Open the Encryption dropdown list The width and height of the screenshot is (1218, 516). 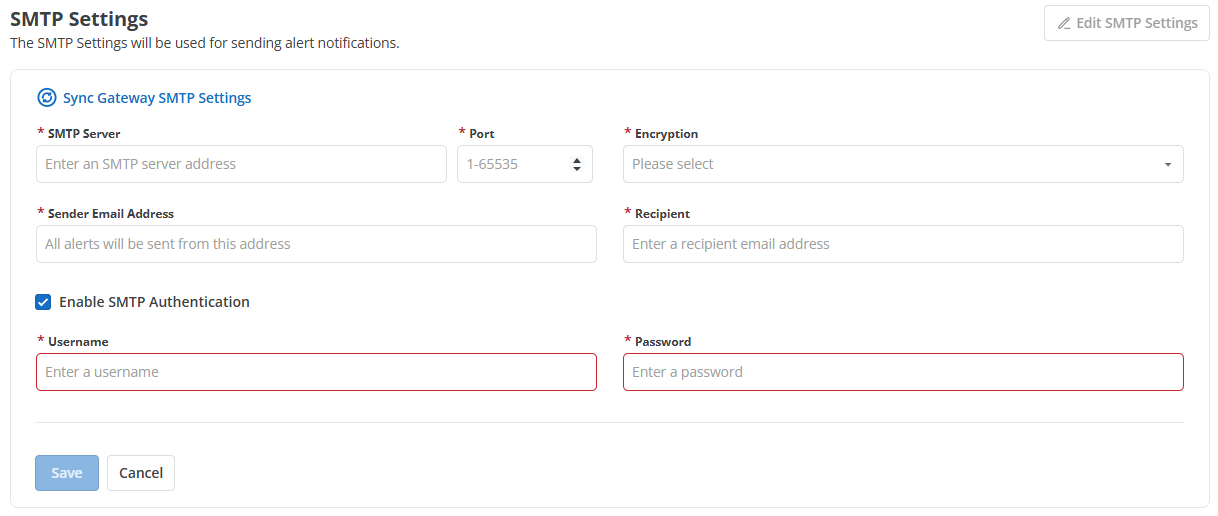click(x=903, y=164)
